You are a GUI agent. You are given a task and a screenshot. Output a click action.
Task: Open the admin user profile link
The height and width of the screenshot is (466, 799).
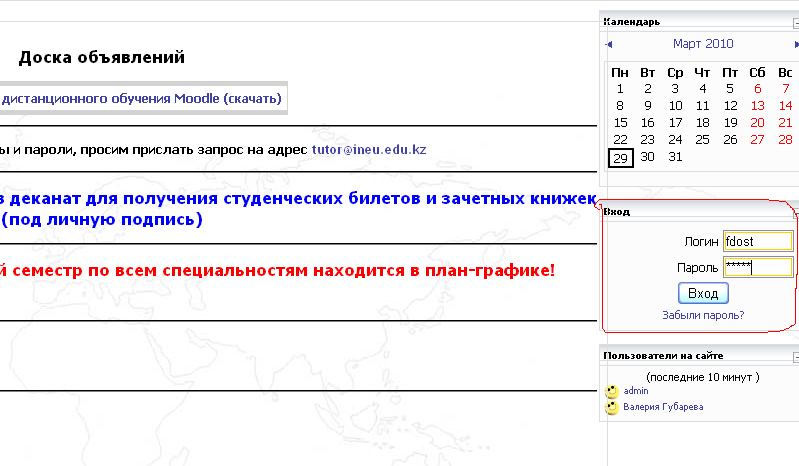tap(636, 391)
